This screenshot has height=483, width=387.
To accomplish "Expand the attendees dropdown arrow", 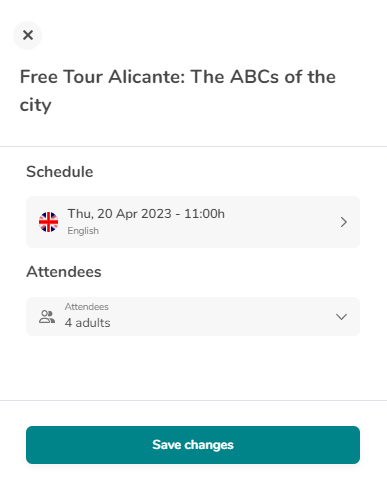I will pos(341,317).
